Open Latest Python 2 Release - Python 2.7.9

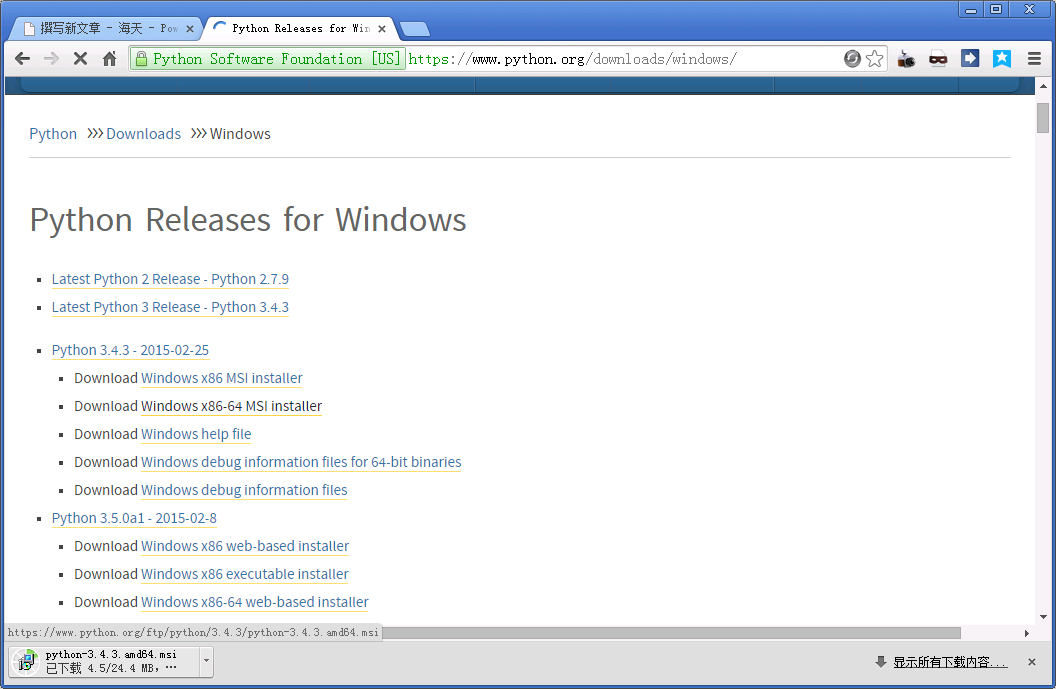pyautogui.click(x=170, y=279)
